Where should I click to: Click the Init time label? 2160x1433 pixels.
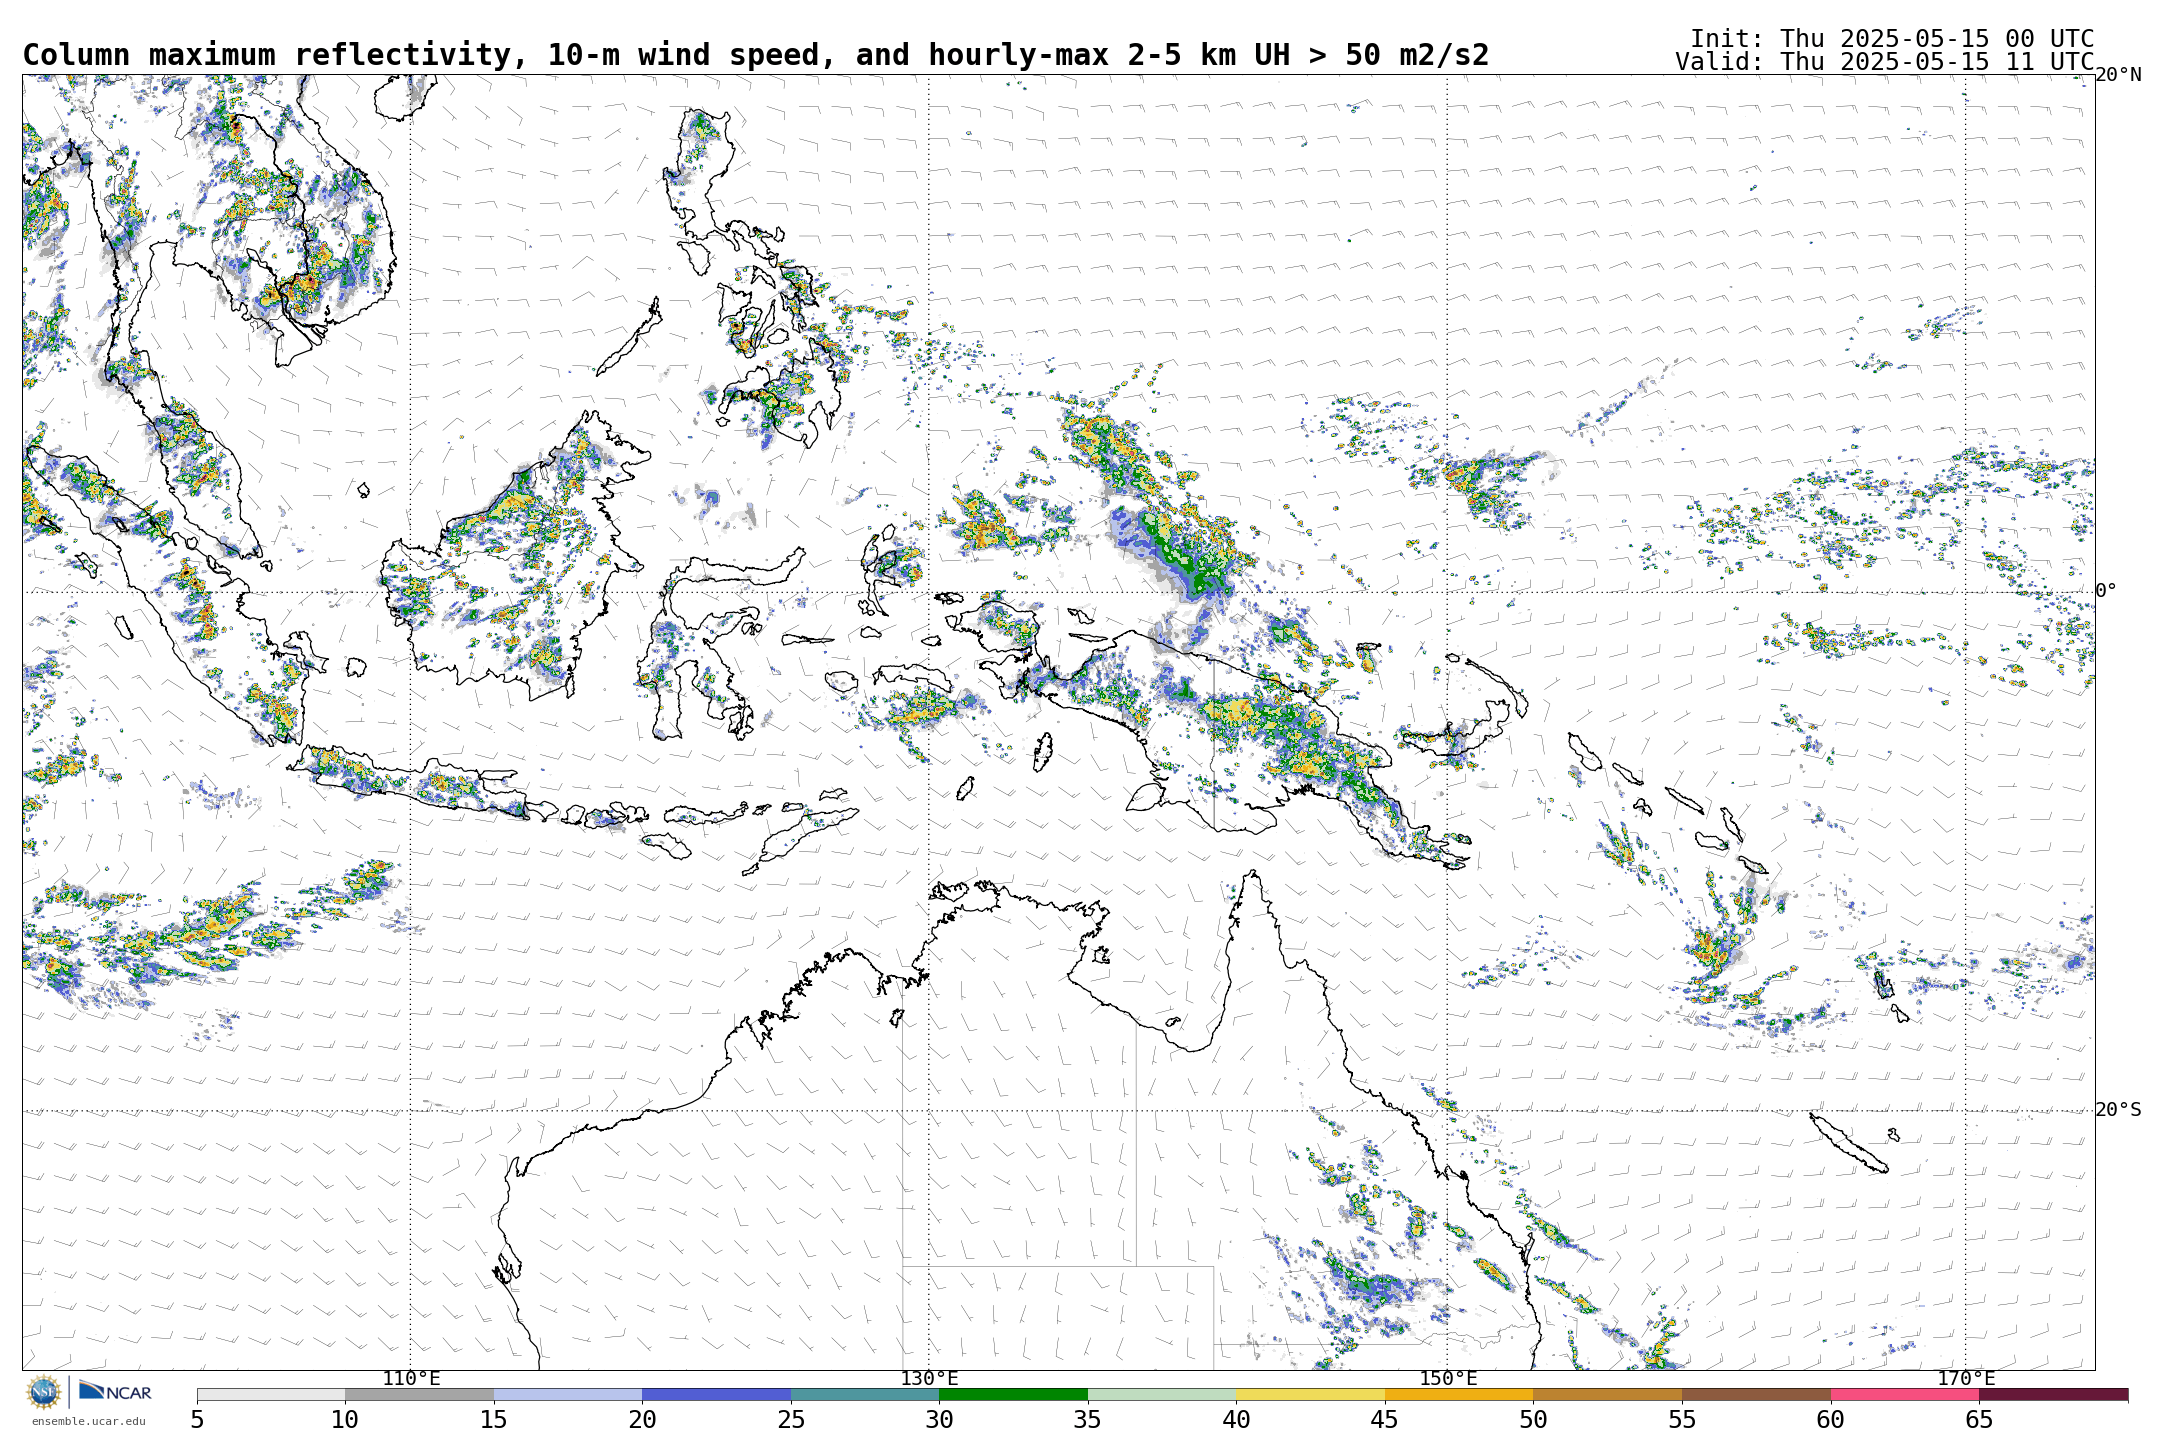[1892, 39]
